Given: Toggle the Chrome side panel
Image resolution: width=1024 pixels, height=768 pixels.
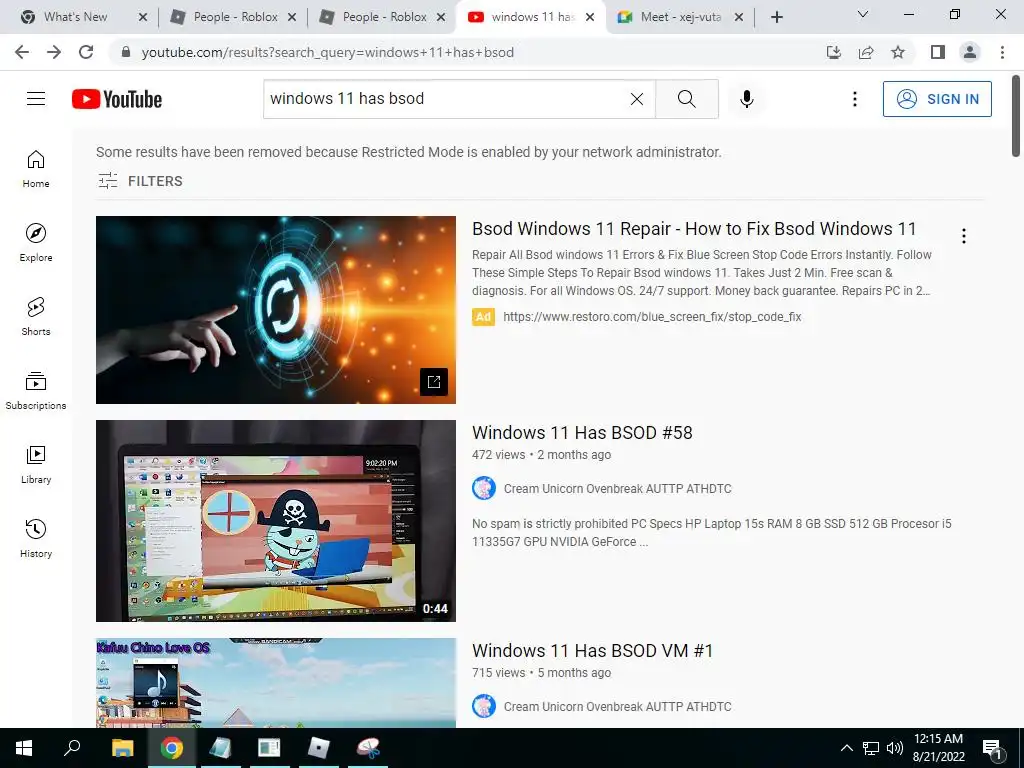Looking at the screenshot, I should tap(938, 52).
